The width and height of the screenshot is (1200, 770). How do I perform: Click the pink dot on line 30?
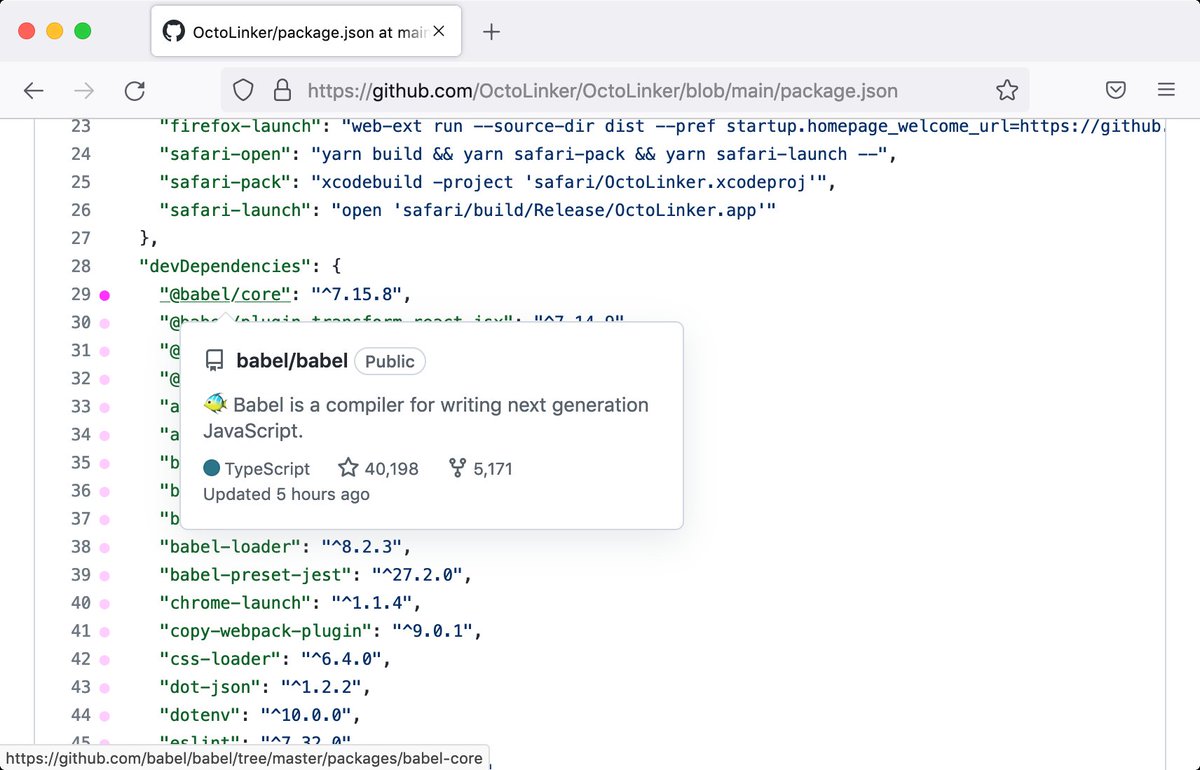105,323
